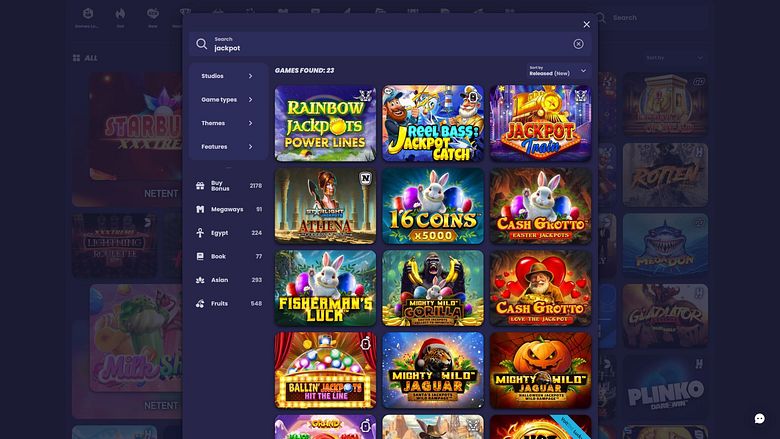Open Ballin' Jackpots Hit the Line game

(x=325, y=370)
